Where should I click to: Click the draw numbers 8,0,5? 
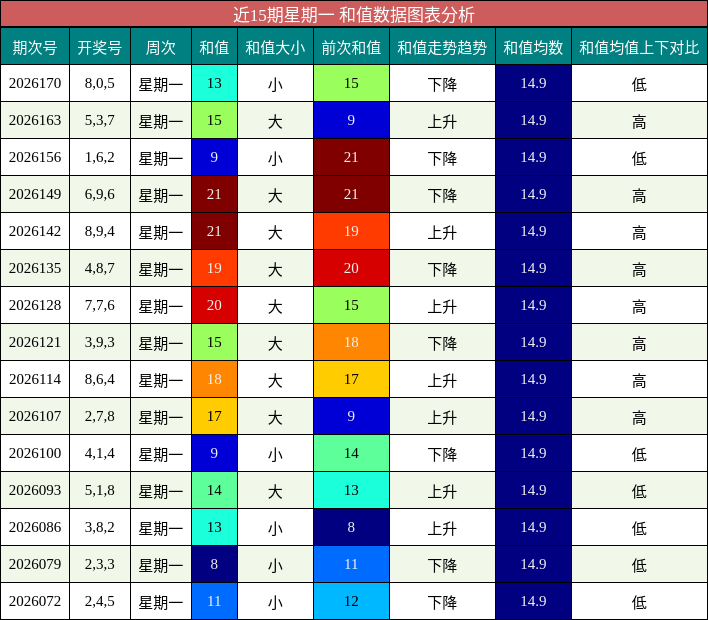[x=99, y=83]
